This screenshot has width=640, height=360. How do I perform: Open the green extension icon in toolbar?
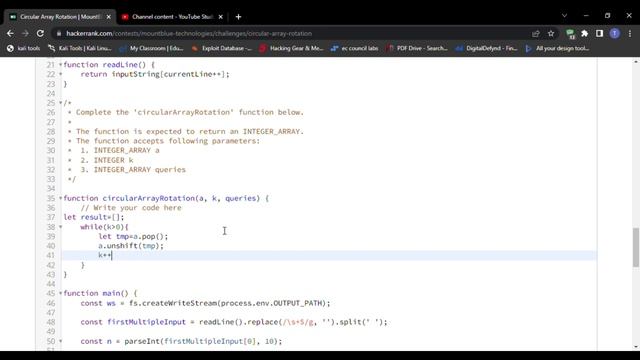(x=570, y=33)
